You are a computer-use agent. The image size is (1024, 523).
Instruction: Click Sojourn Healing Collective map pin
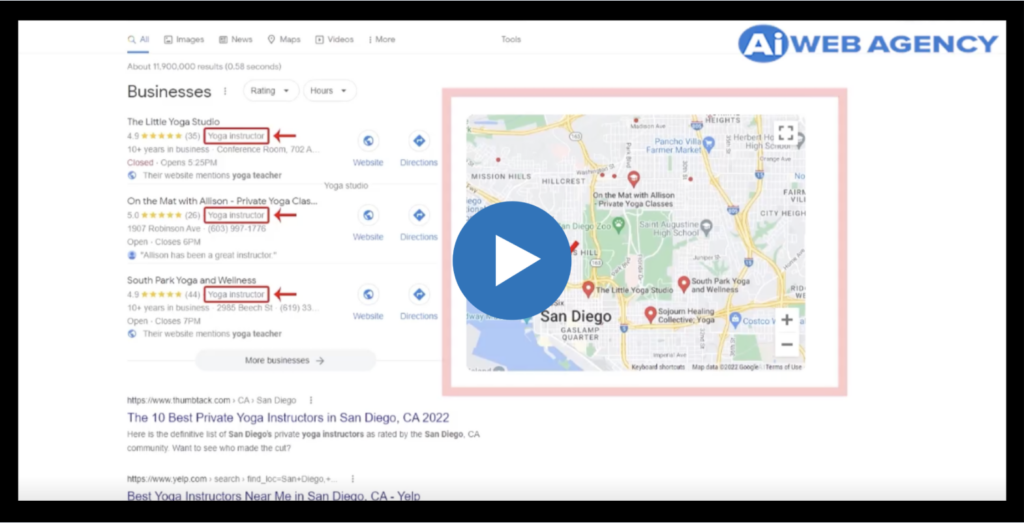coord(650,314)
